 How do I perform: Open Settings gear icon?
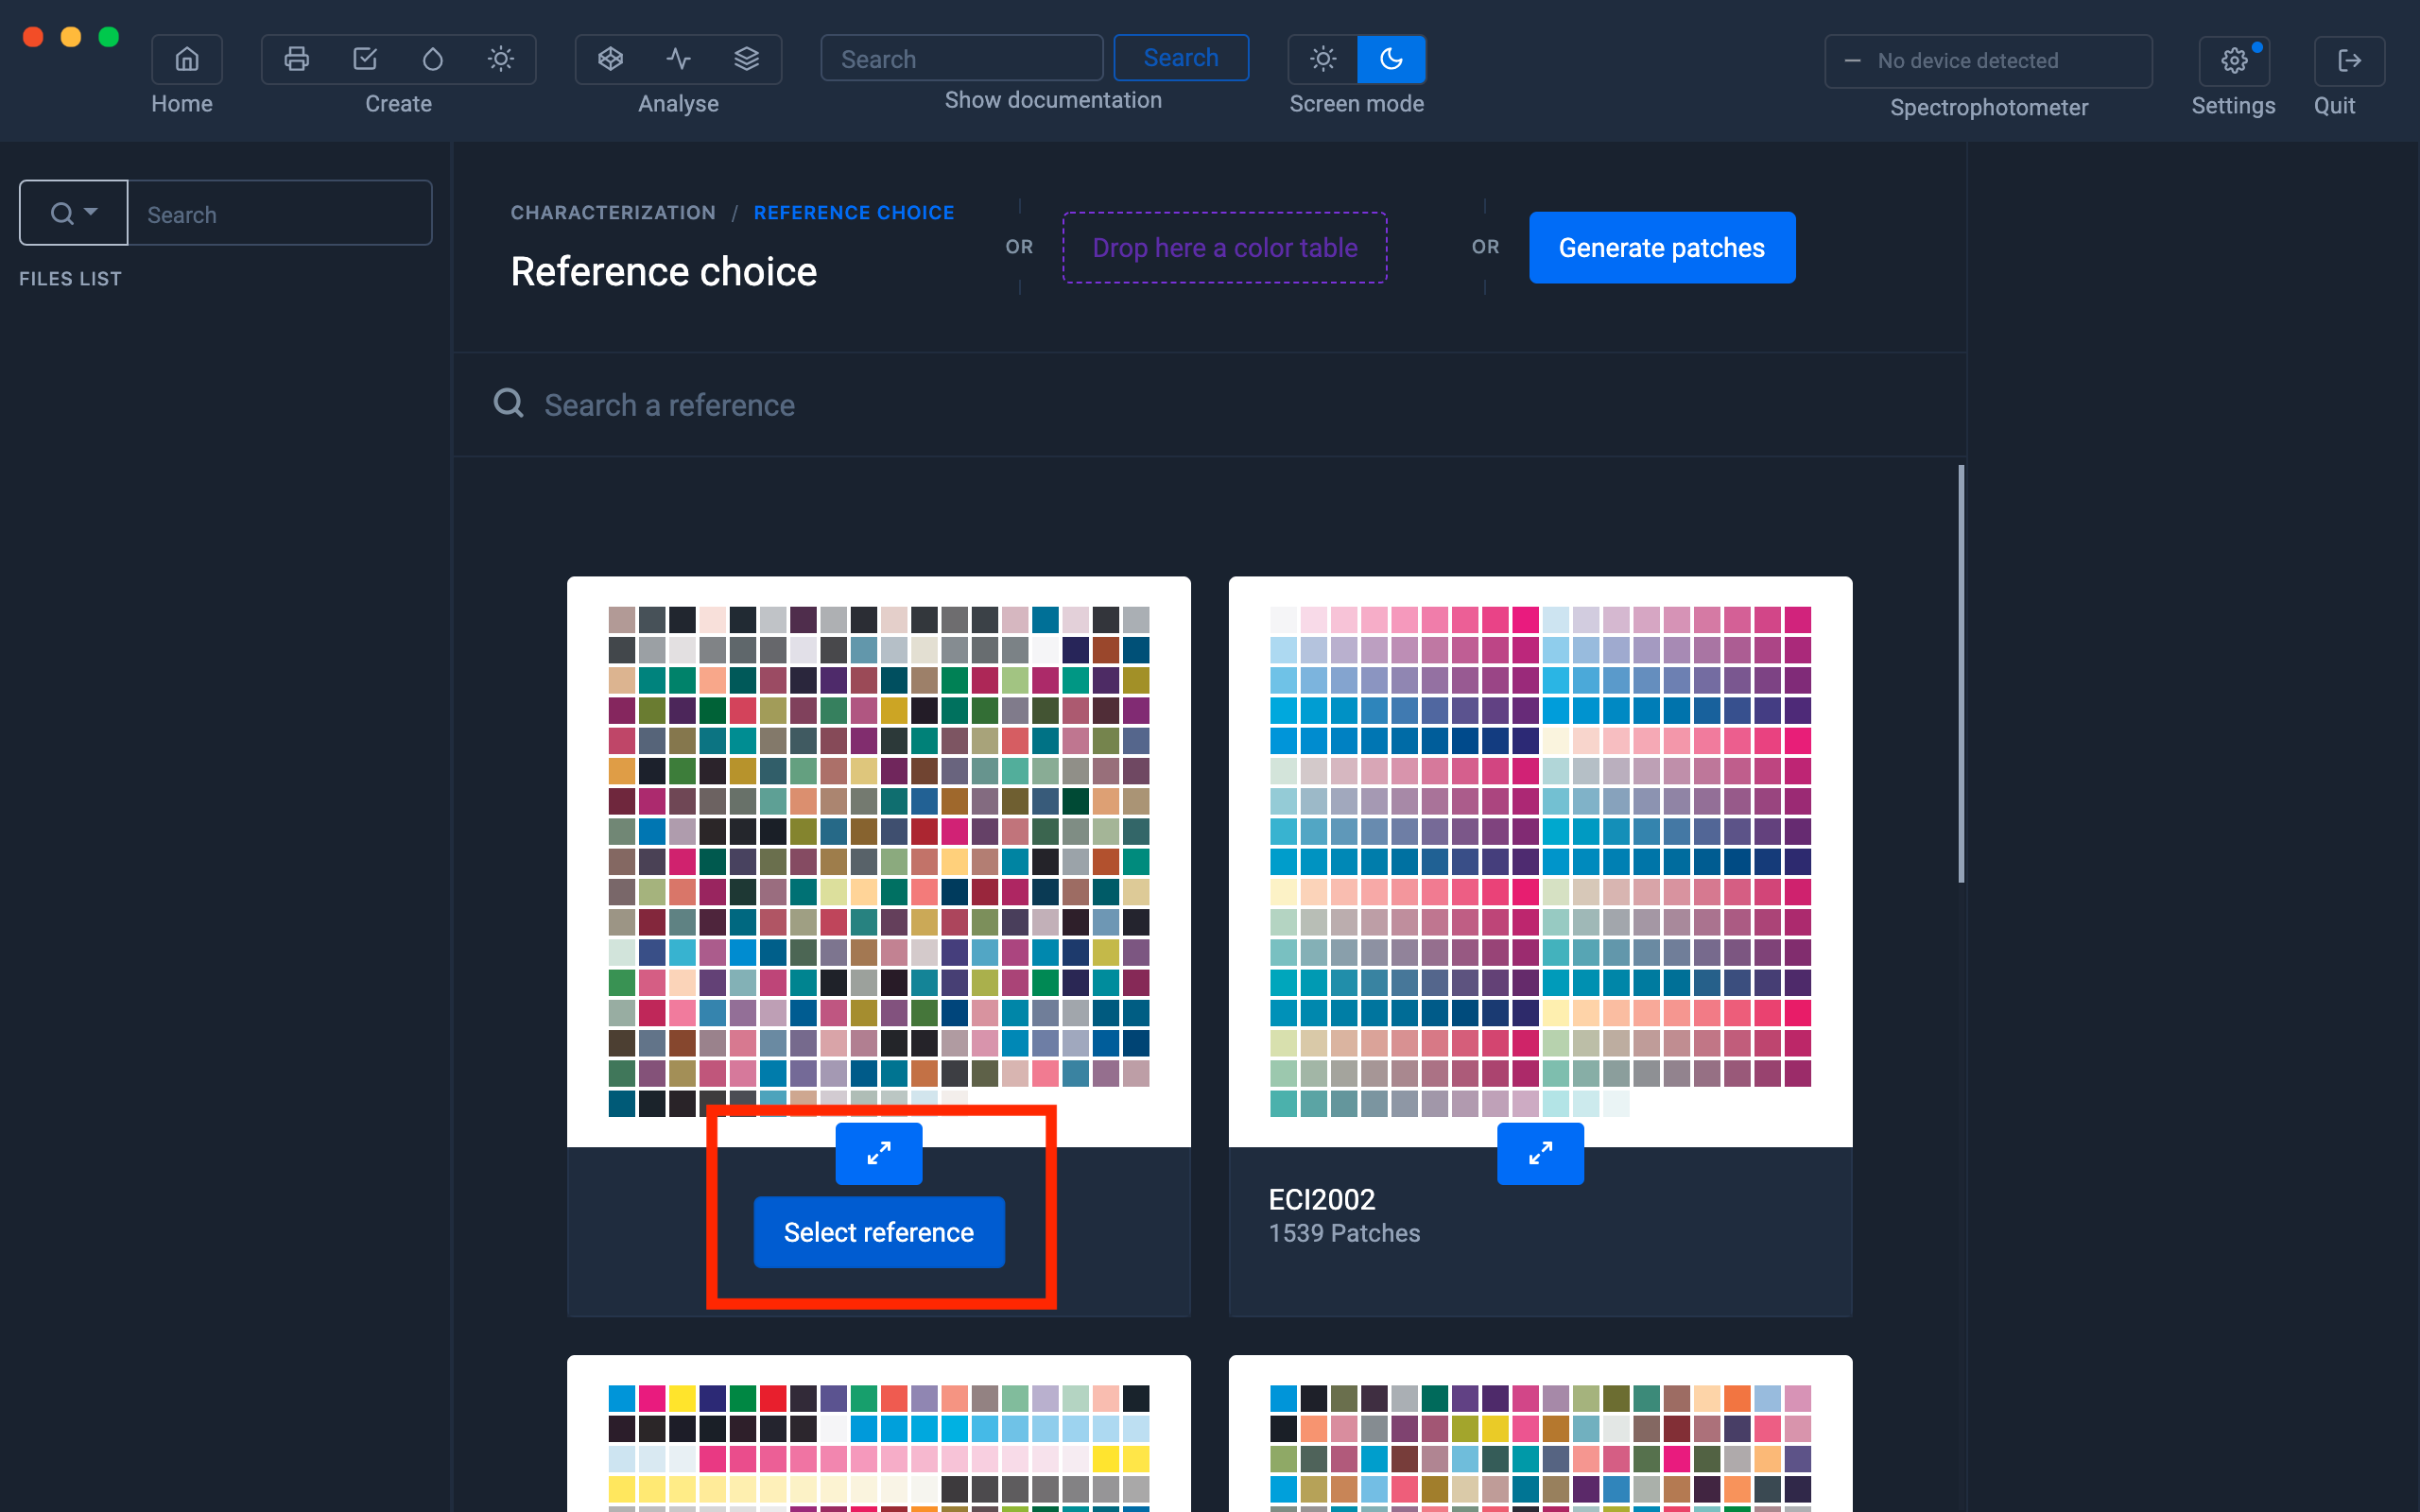pyautogui.click(x=2234, y=61)
